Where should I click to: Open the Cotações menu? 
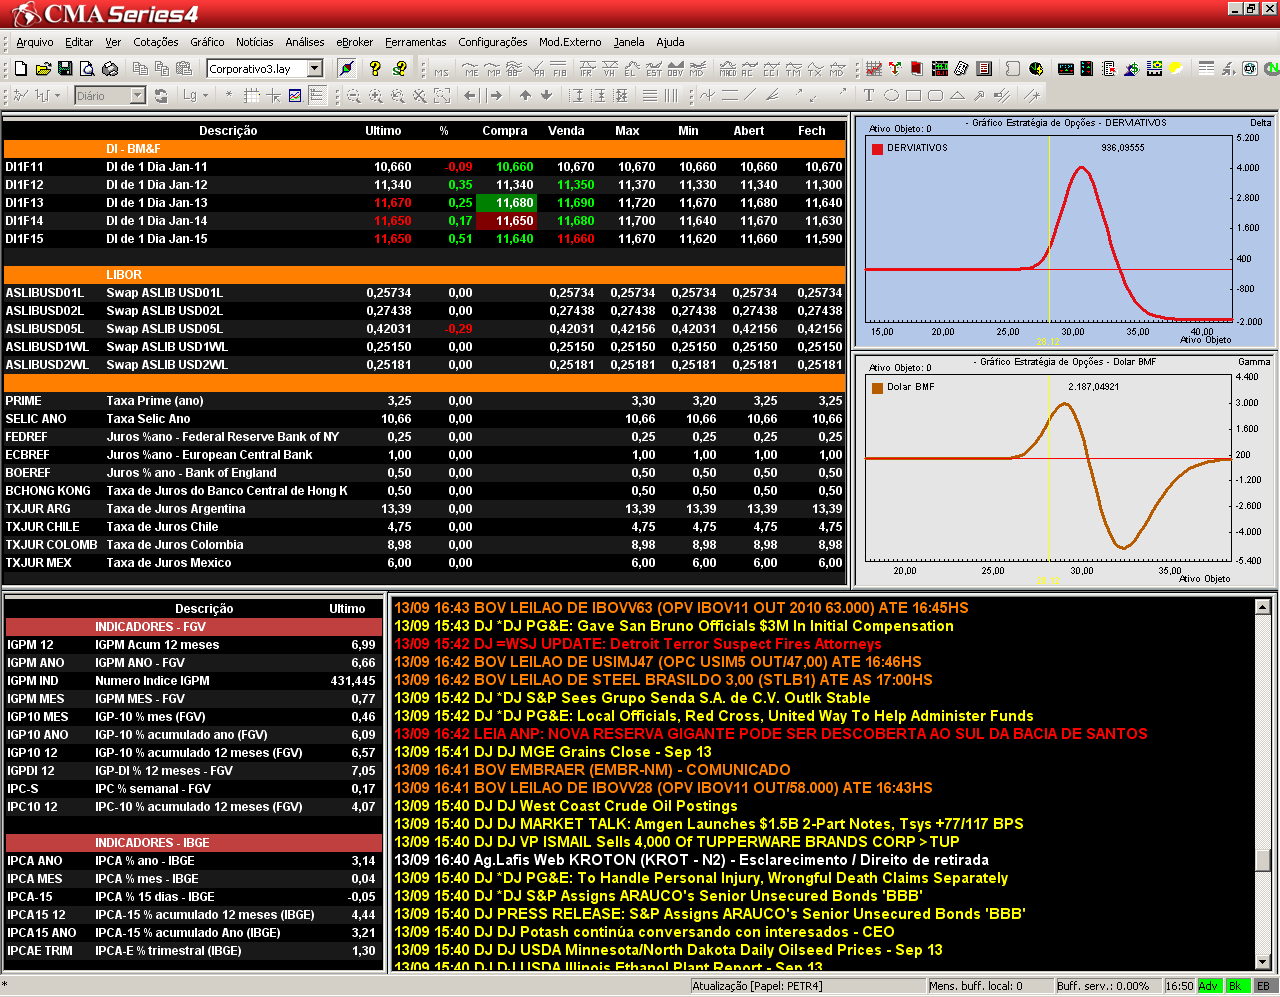pyautogui.click(x=156, y=42)
